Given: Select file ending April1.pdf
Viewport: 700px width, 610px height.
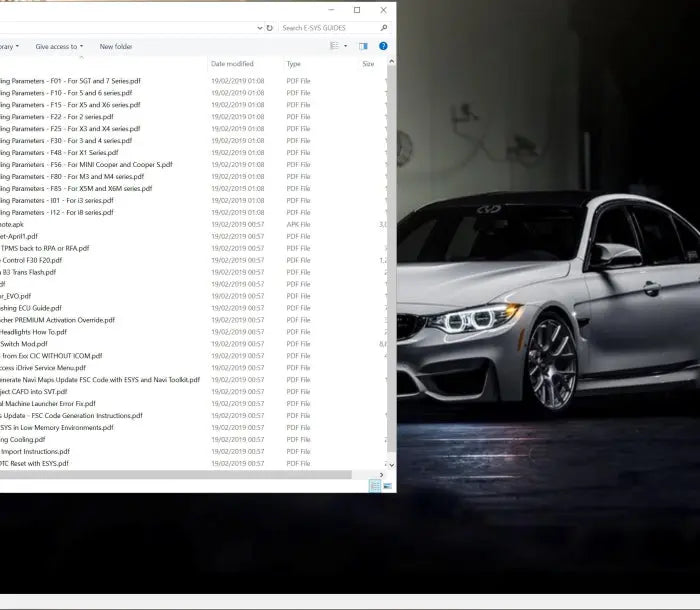Looking at the screenshot, I should pos(19,236).
